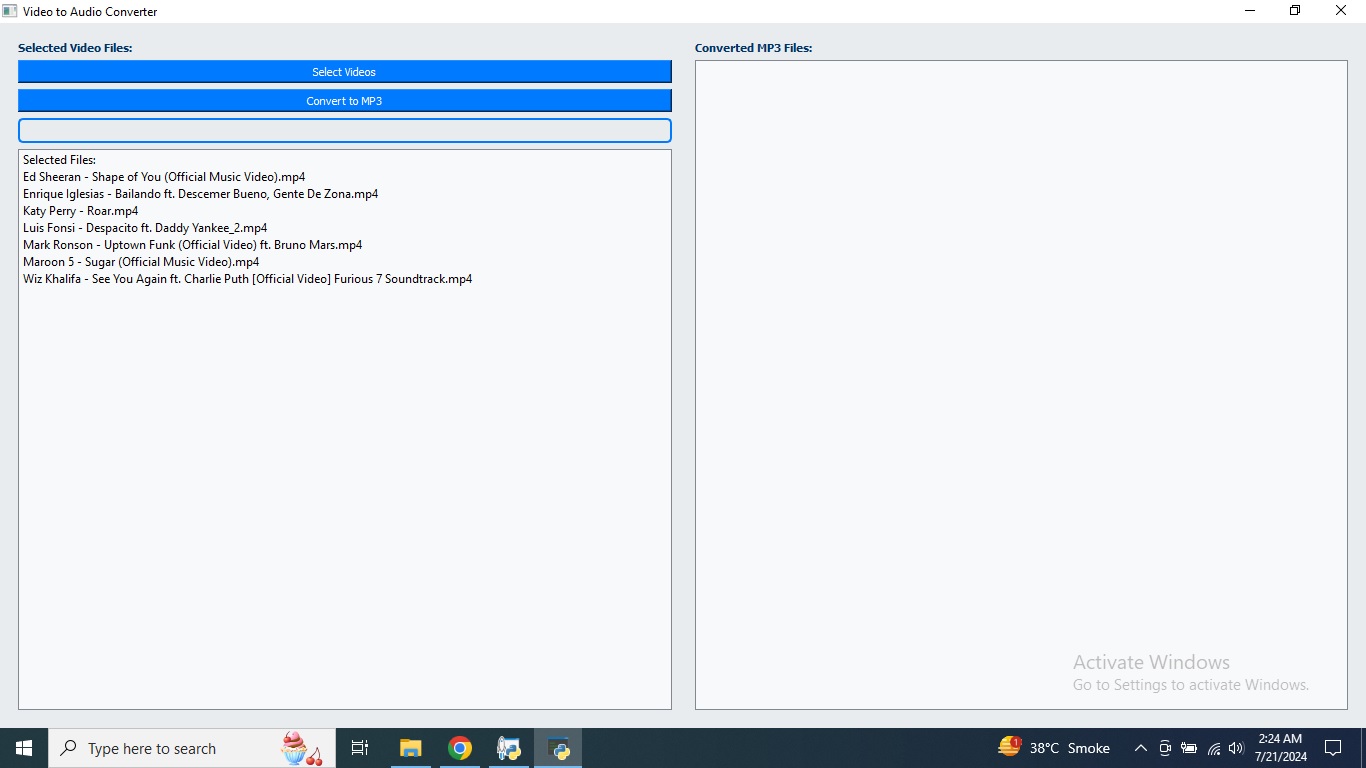Open the volume control tray icon
The height and width of the screenshot is (768, 1366).
click(1236, 748)
